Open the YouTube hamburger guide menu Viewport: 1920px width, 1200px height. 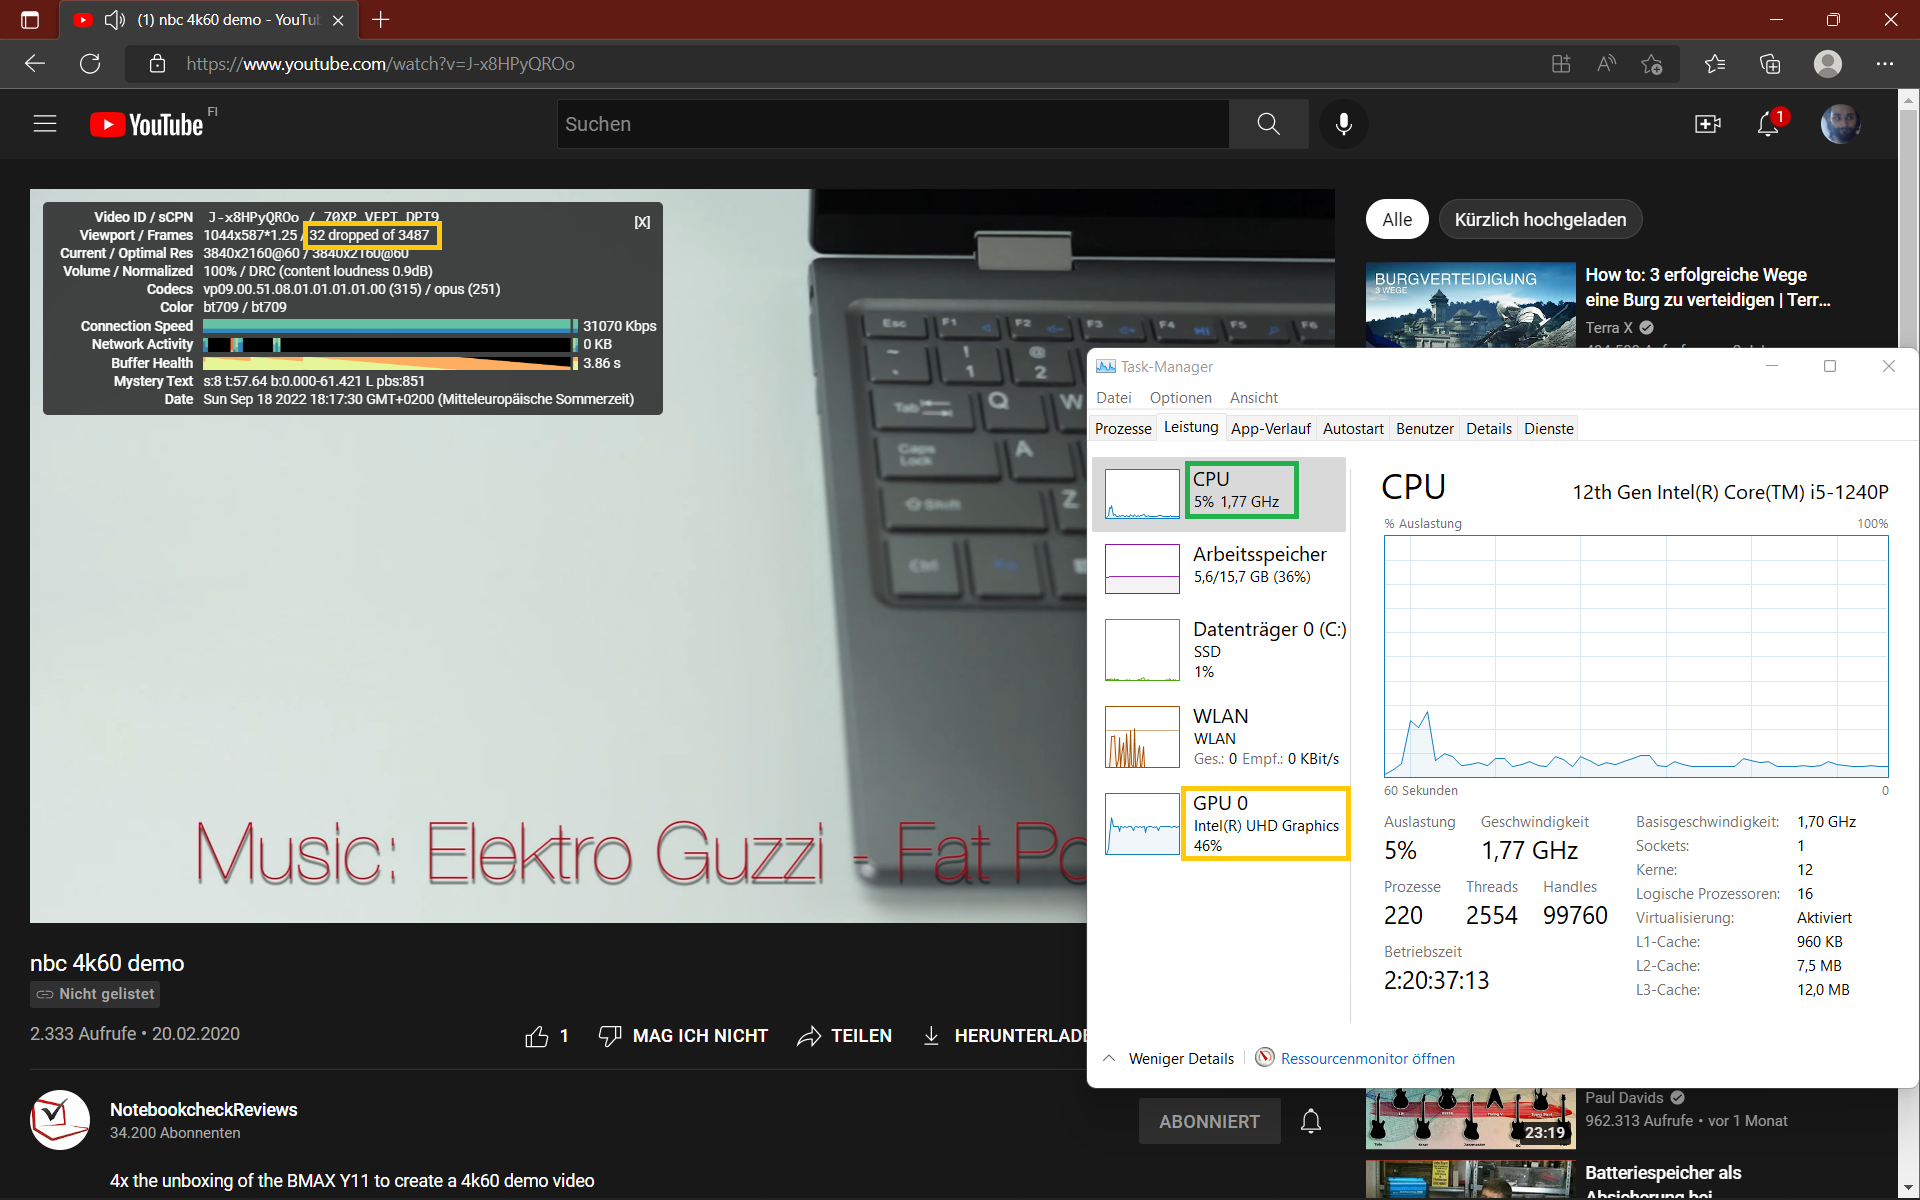pos(45,124)
